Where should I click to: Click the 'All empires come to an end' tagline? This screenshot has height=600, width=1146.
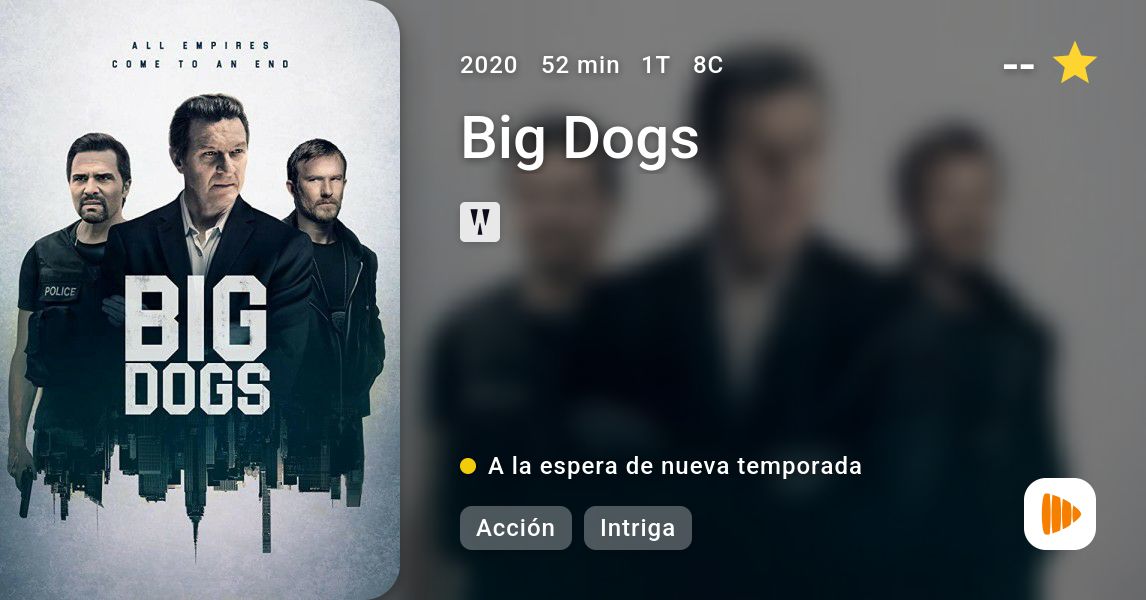[x=200, y=55]
